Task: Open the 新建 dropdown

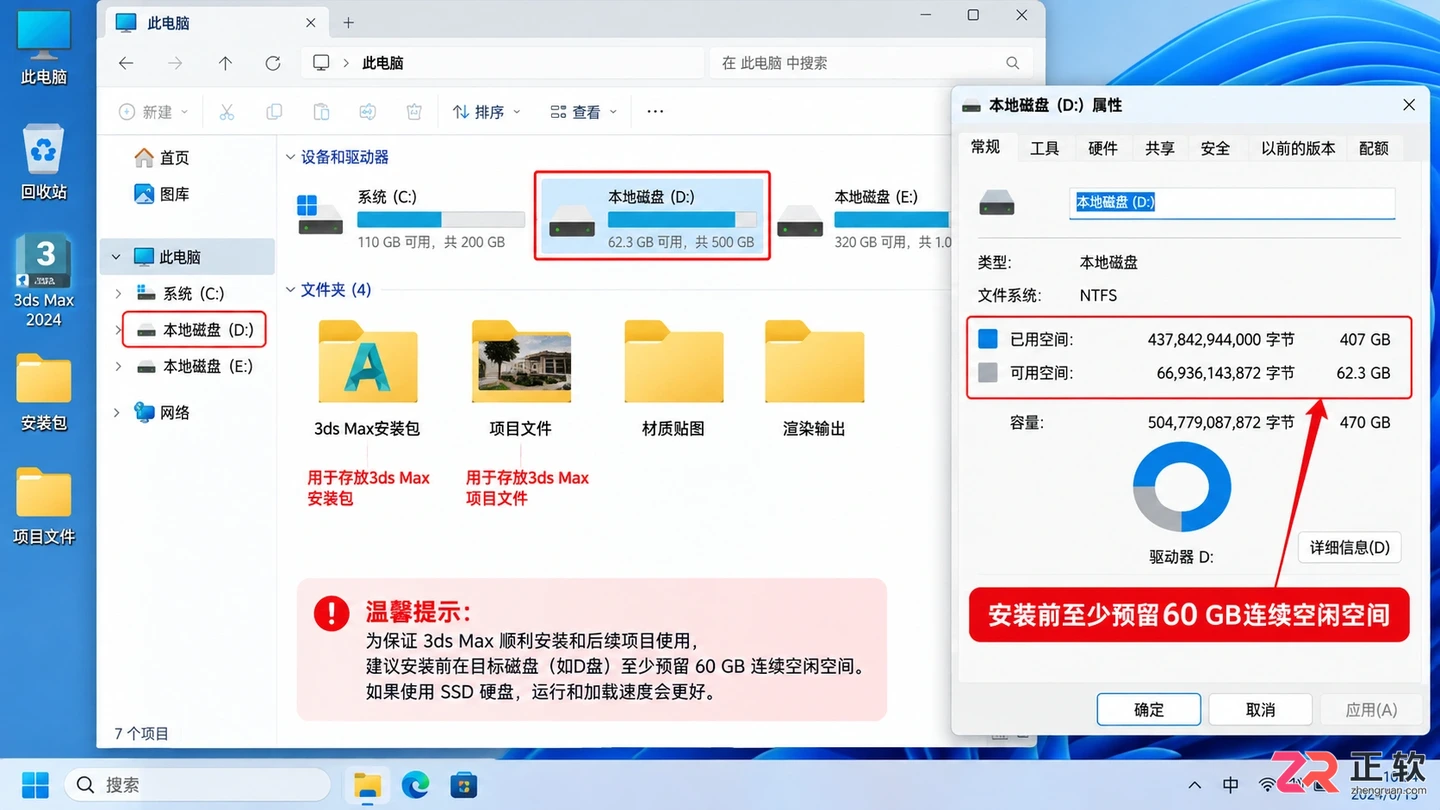Action: tap(154, 112)
